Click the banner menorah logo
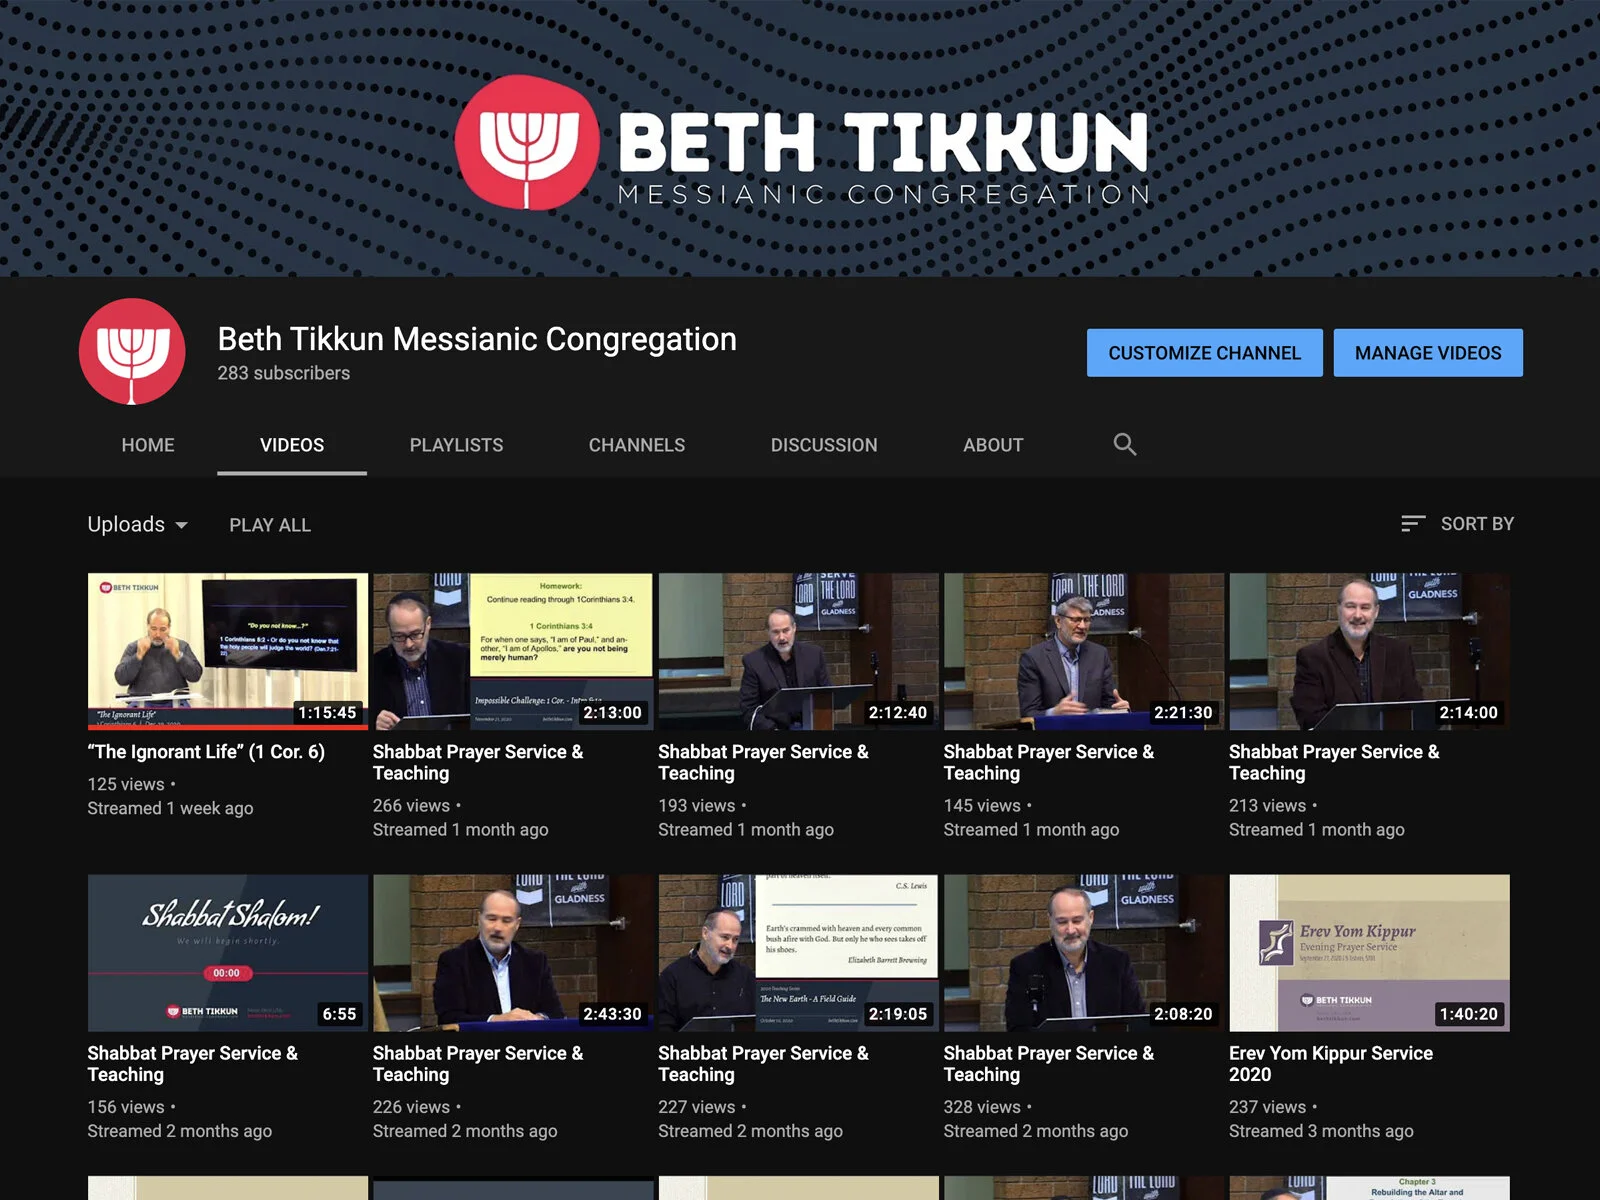The height and width of the screenshot is (1200, 1600). tap(526, 141)
